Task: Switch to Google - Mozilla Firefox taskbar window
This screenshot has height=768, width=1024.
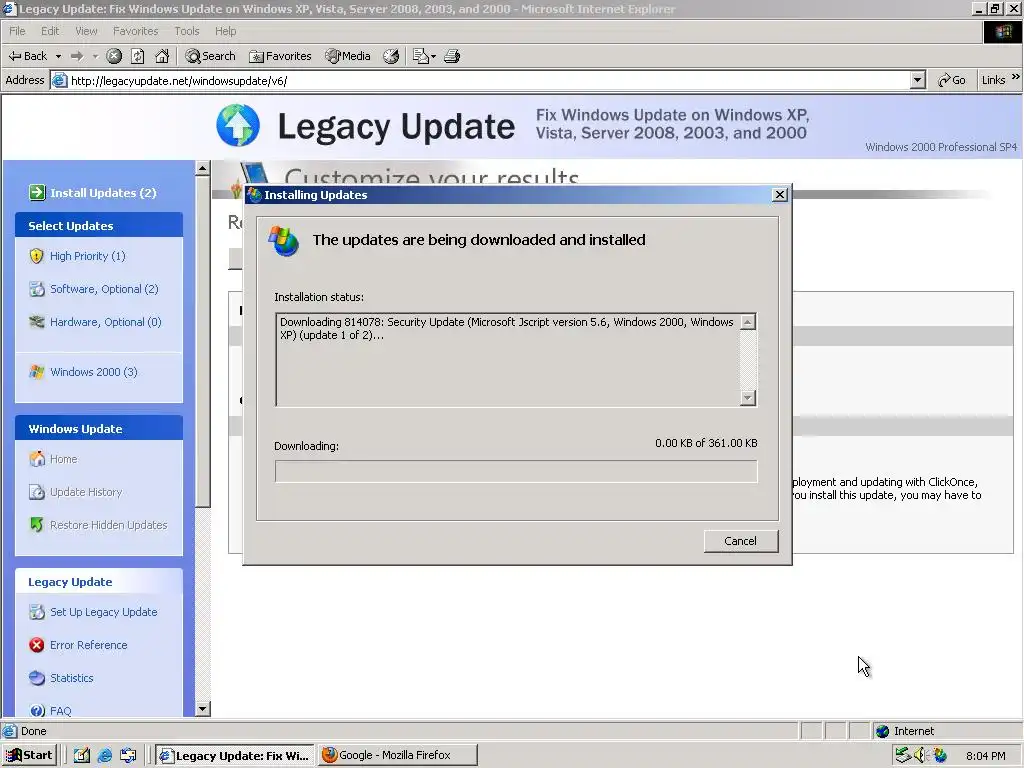Action: [x=398, y=755]
